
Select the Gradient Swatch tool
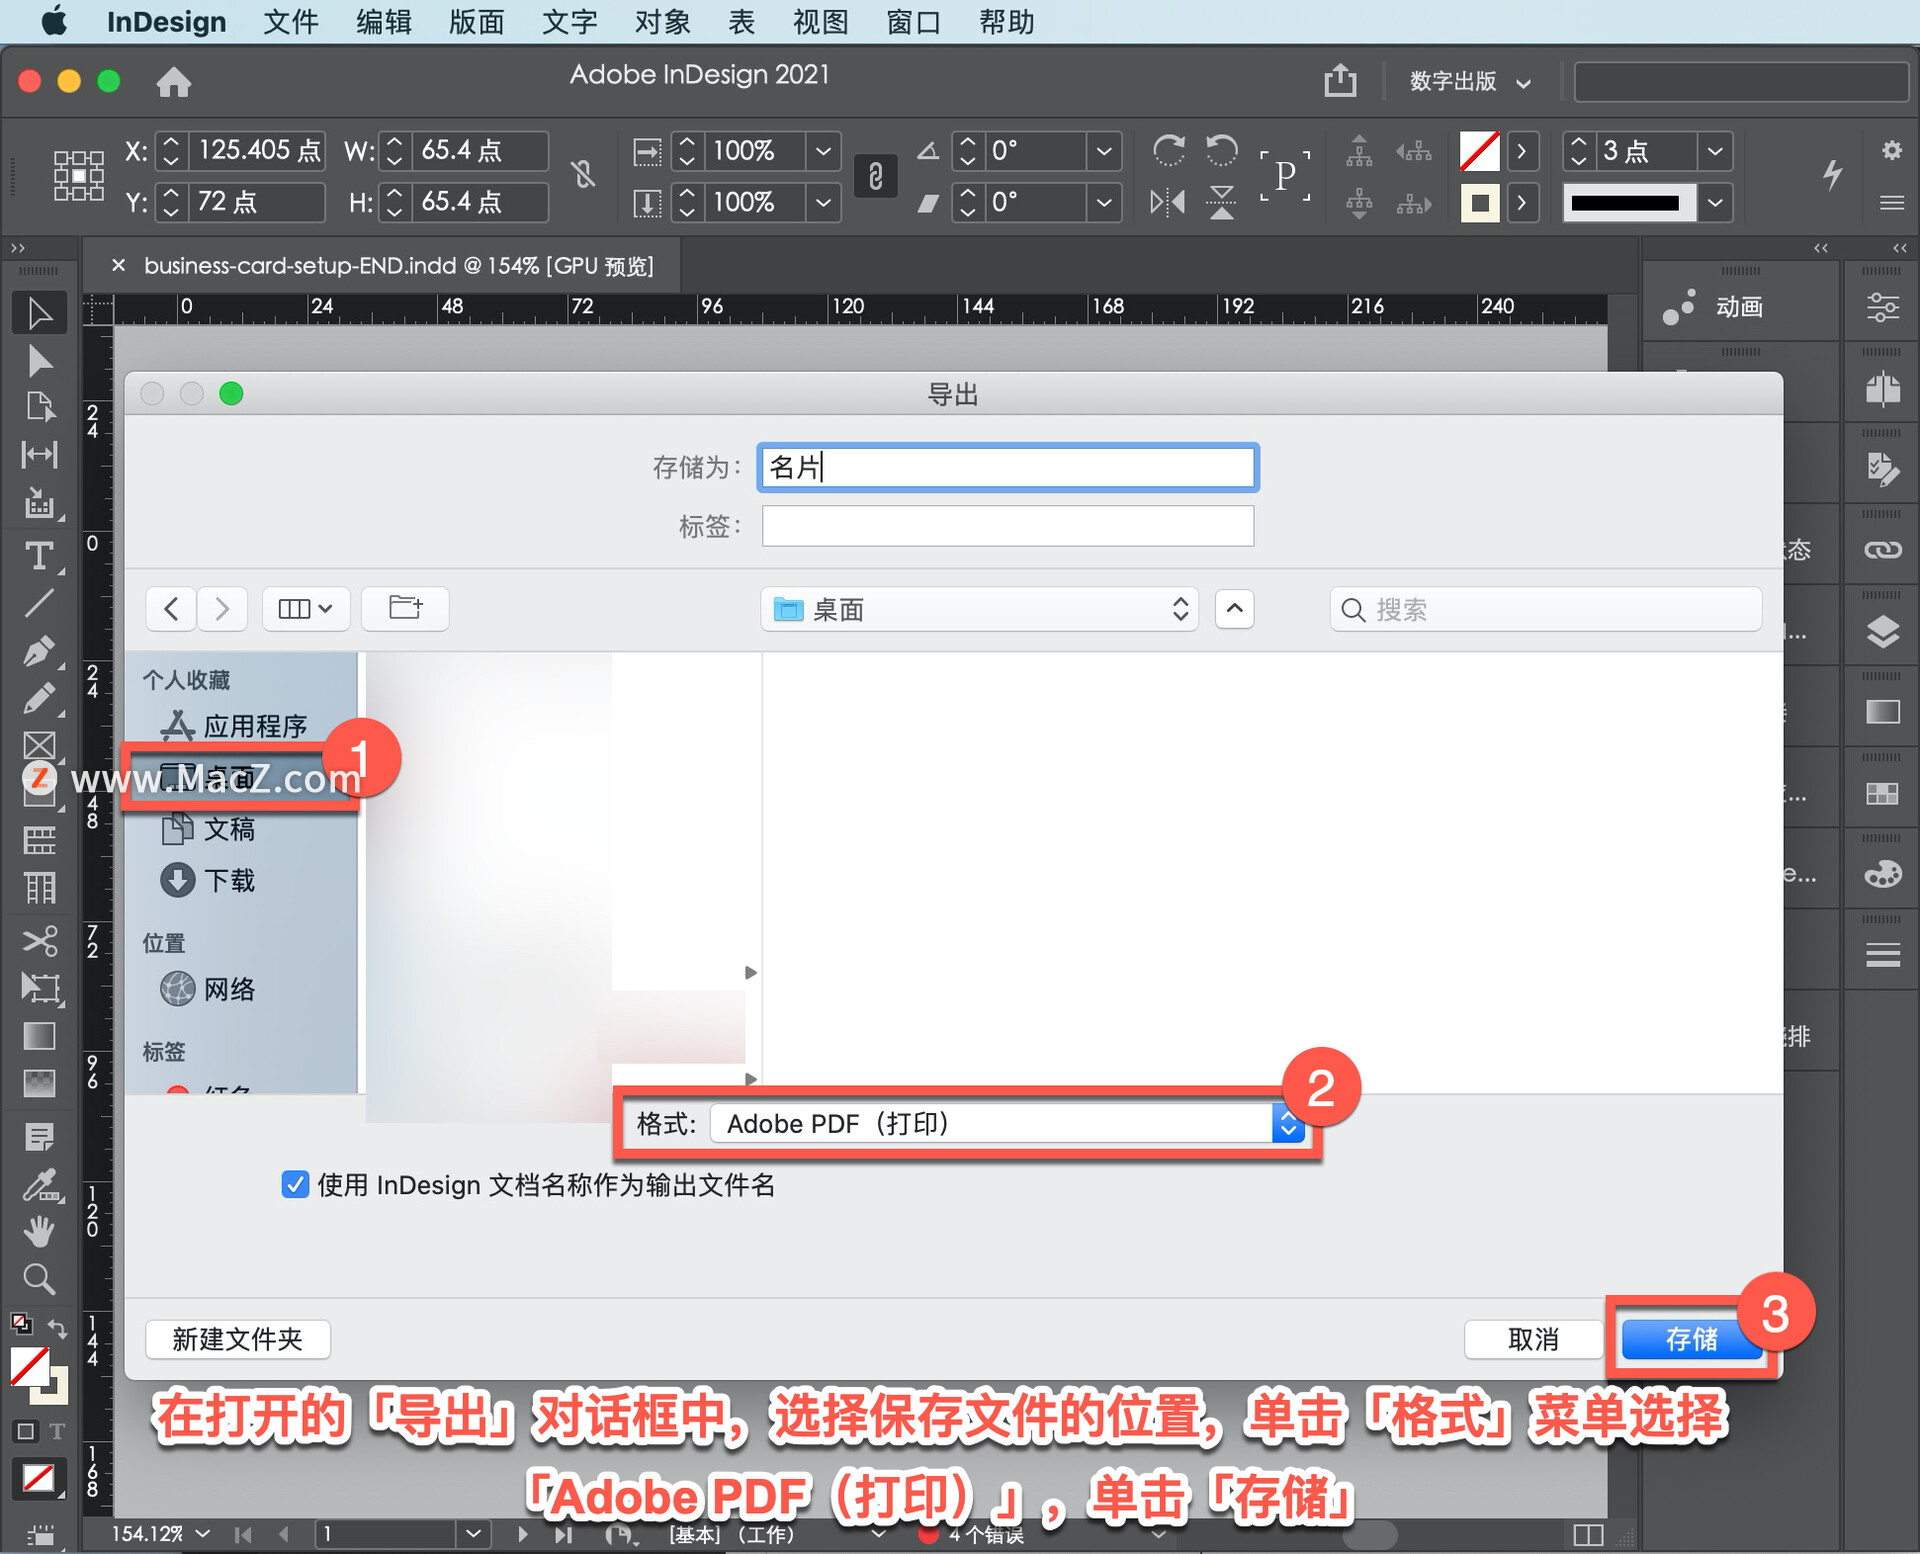39,1036
